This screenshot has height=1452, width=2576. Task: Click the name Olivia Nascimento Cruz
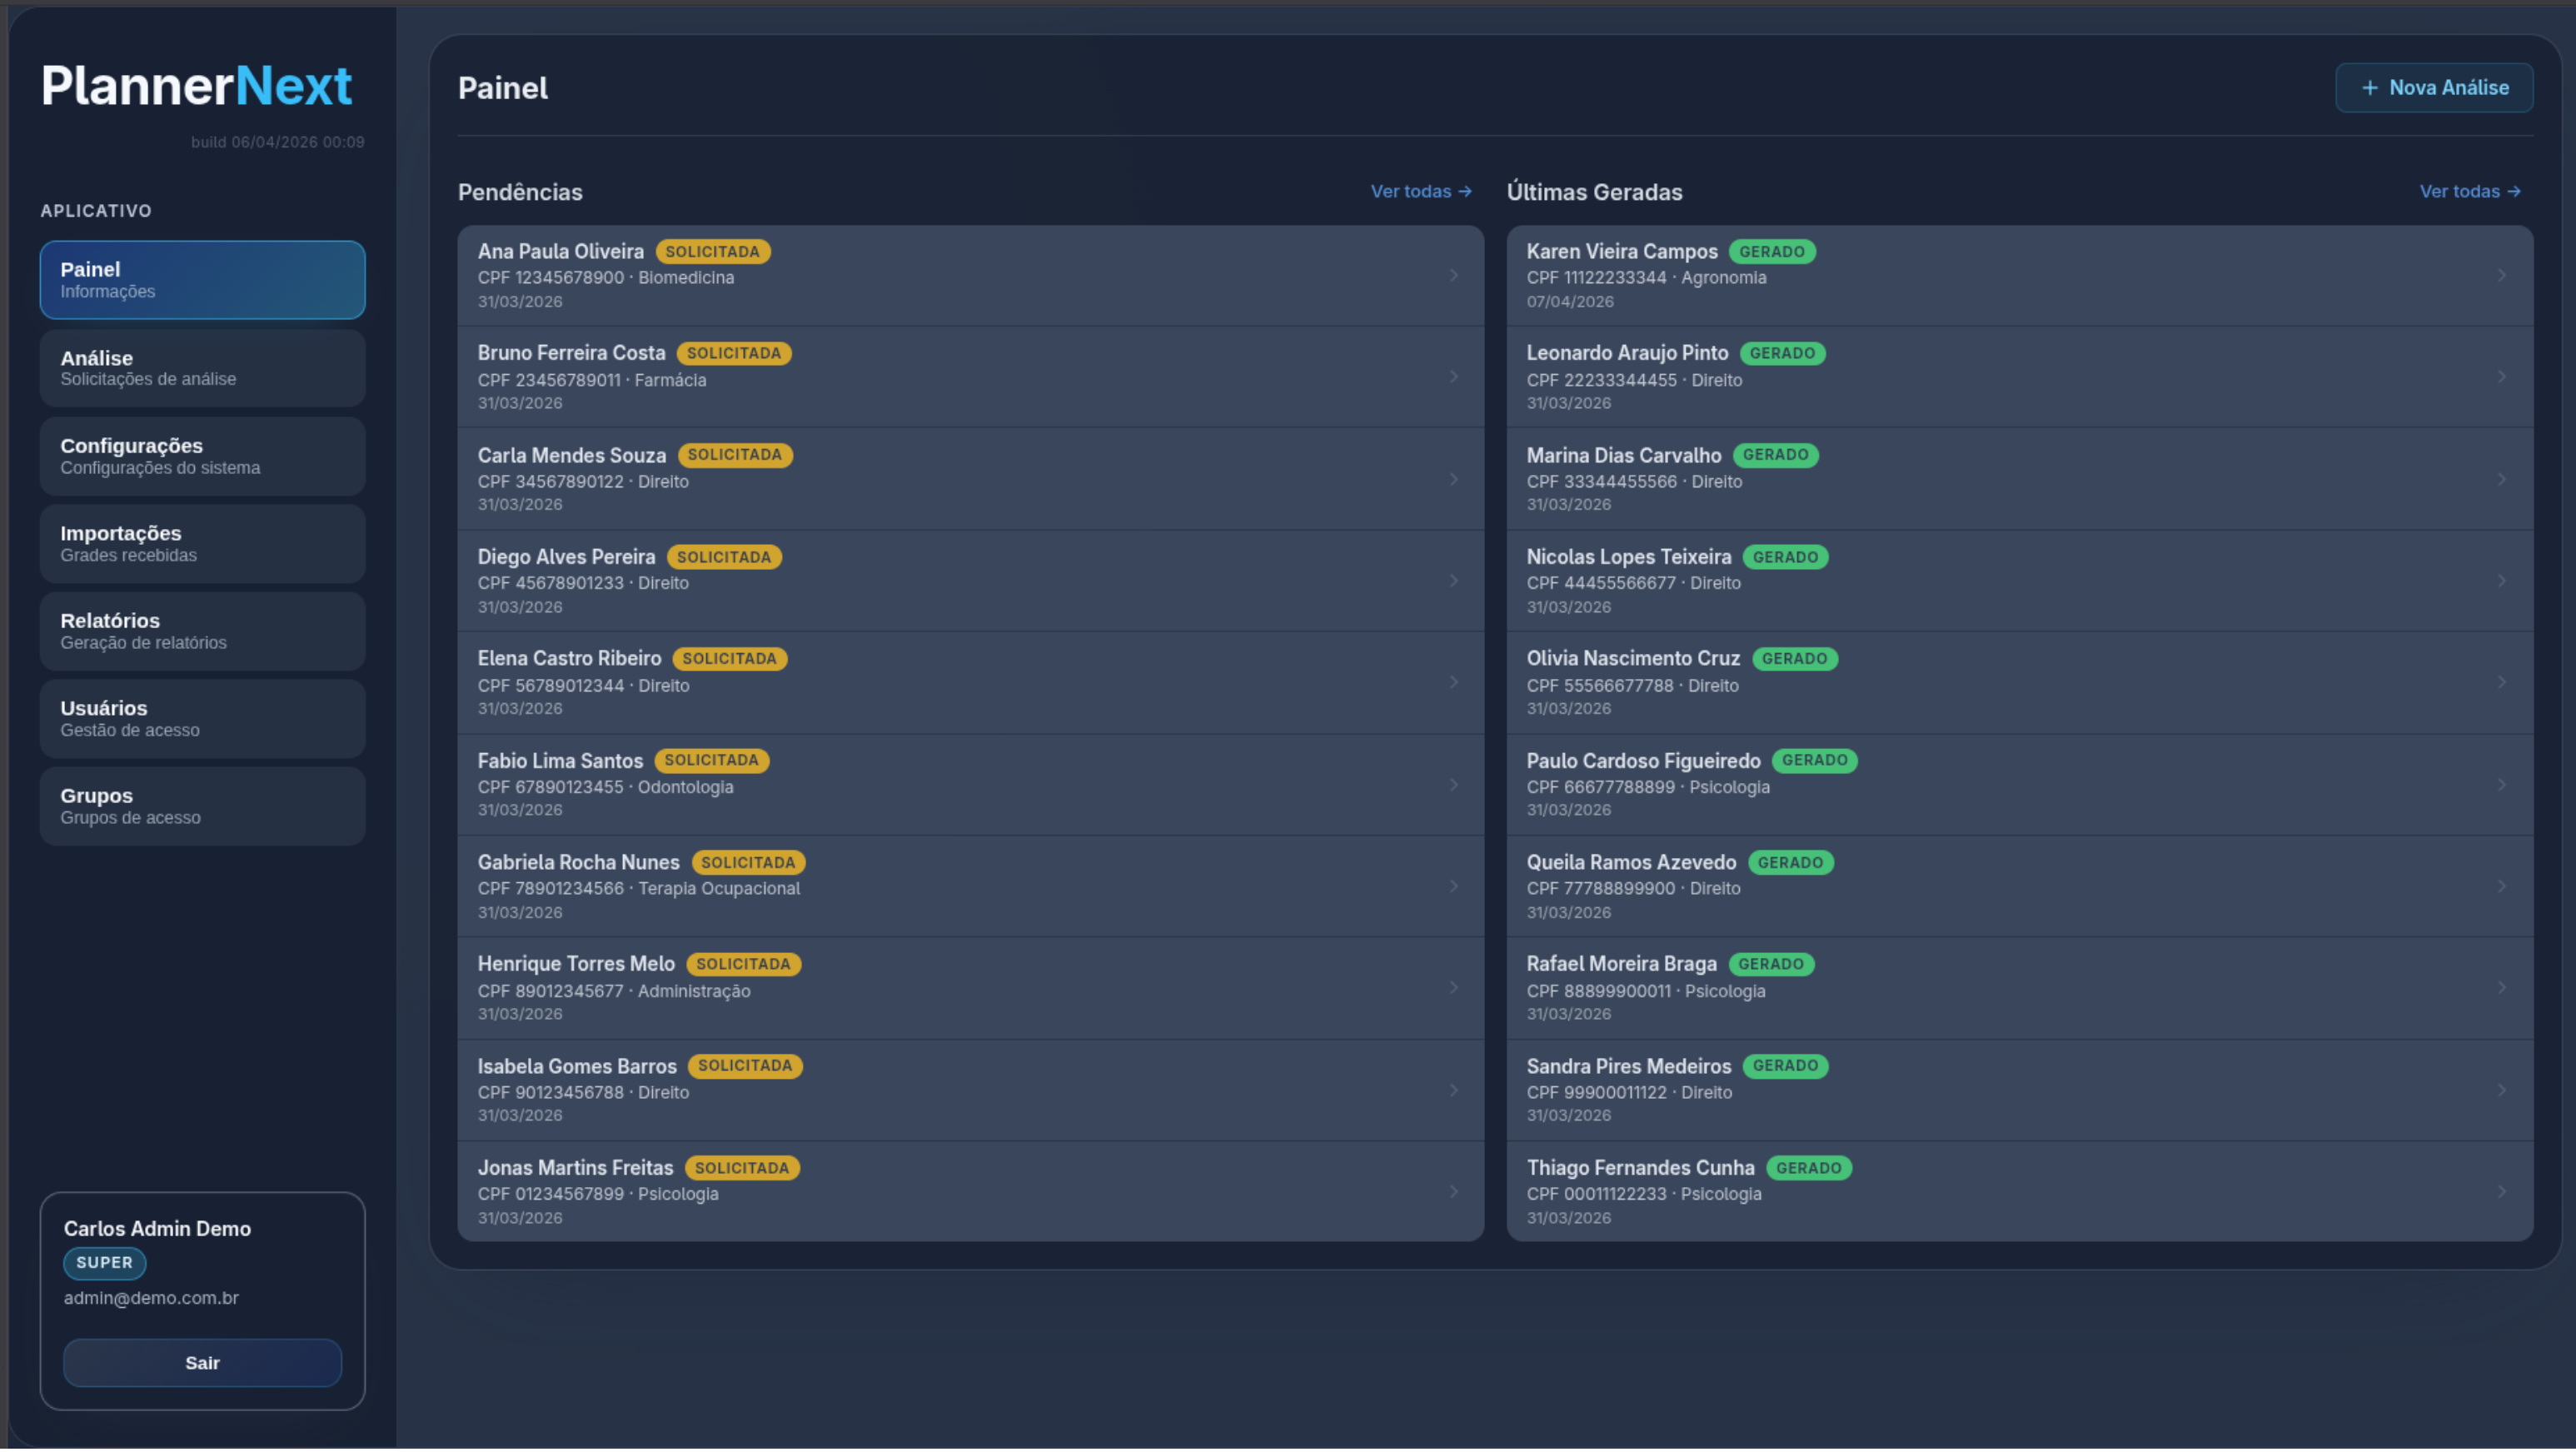click(1633, 659)
